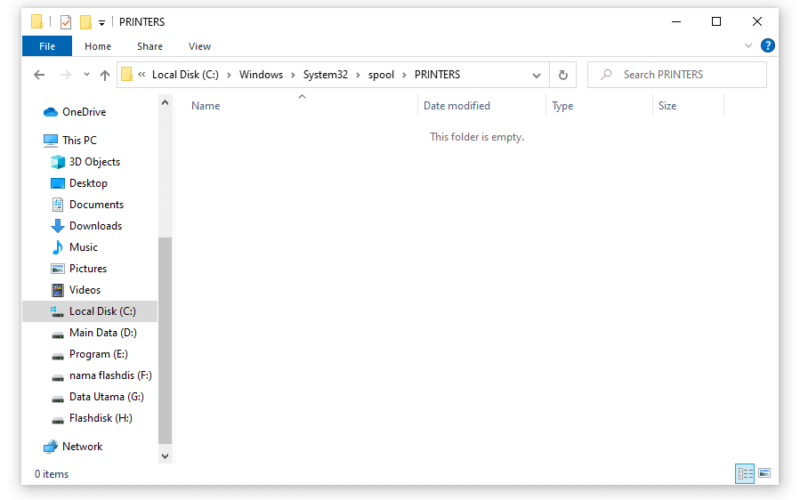Viewport: 800px width, 500px height.
Task: Open Customize Quick Access Toolbar dropdown arrow
Action: click(102, 22)
